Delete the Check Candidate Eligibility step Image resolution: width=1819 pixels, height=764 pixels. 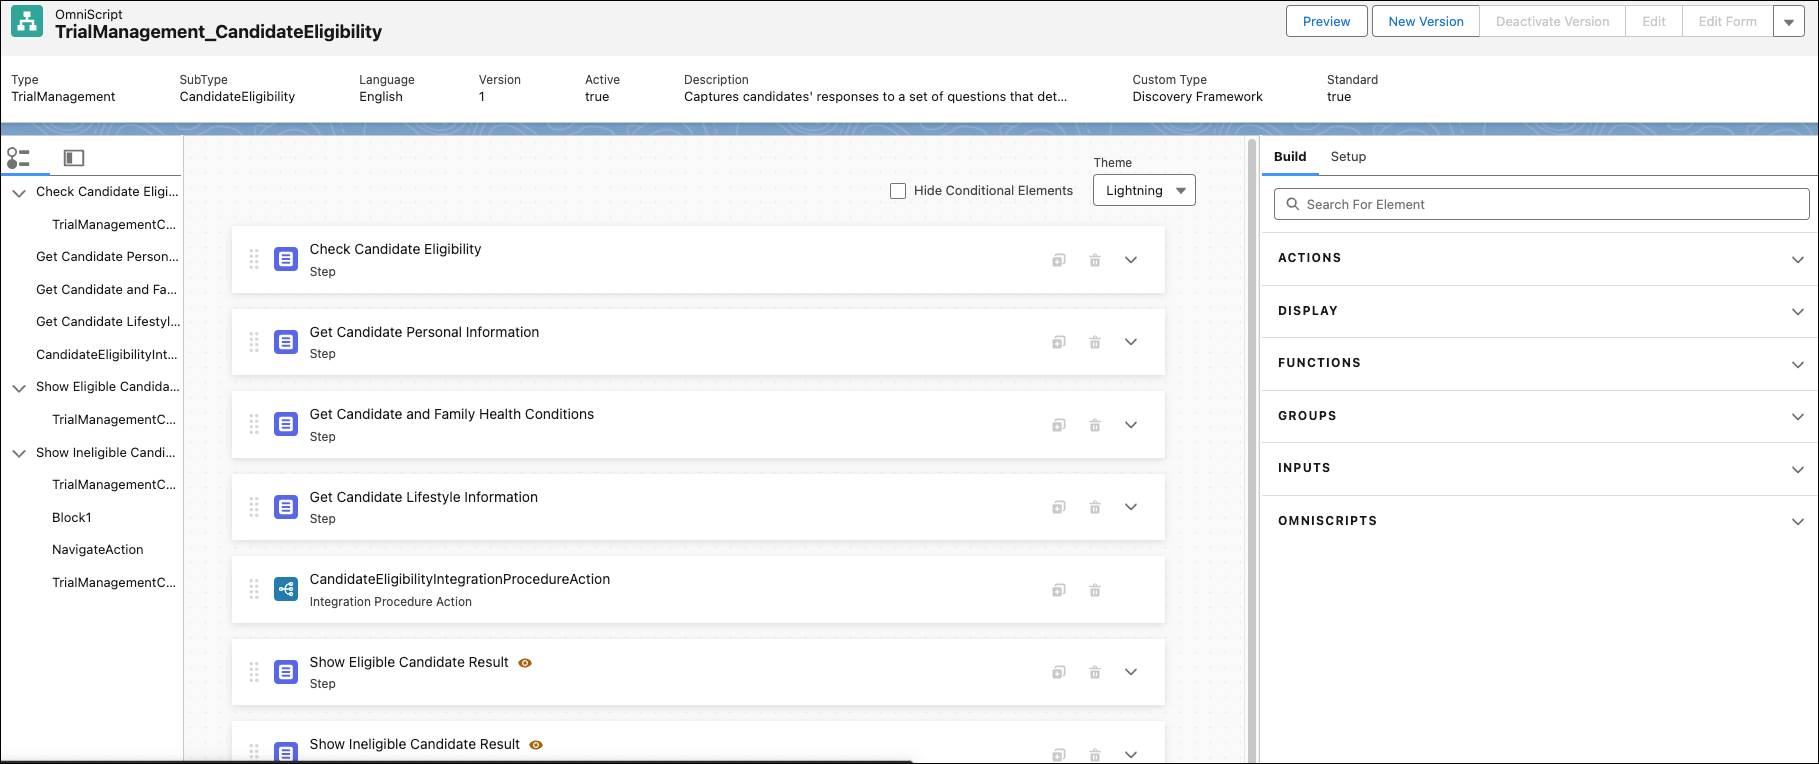[x=1095, y=260]
